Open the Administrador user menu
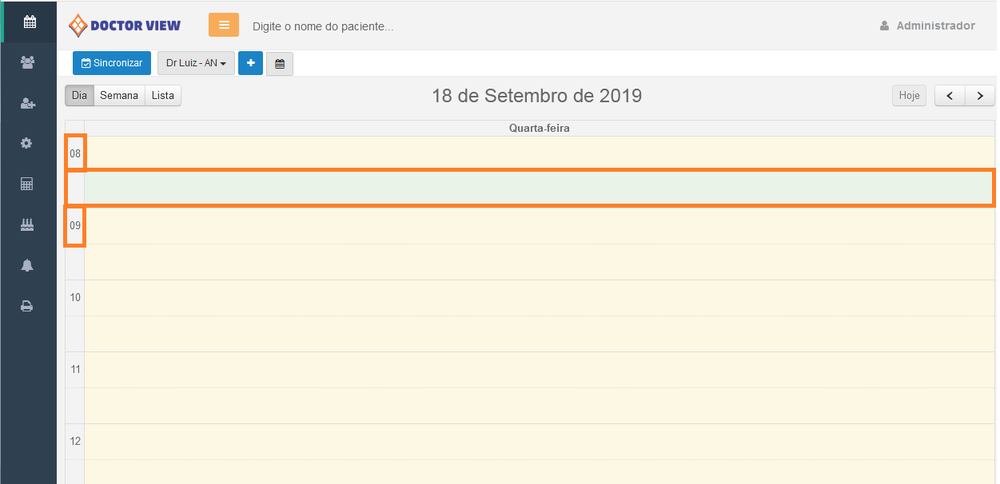Viewport: 1000px width, 484px height. click(927, 26)
